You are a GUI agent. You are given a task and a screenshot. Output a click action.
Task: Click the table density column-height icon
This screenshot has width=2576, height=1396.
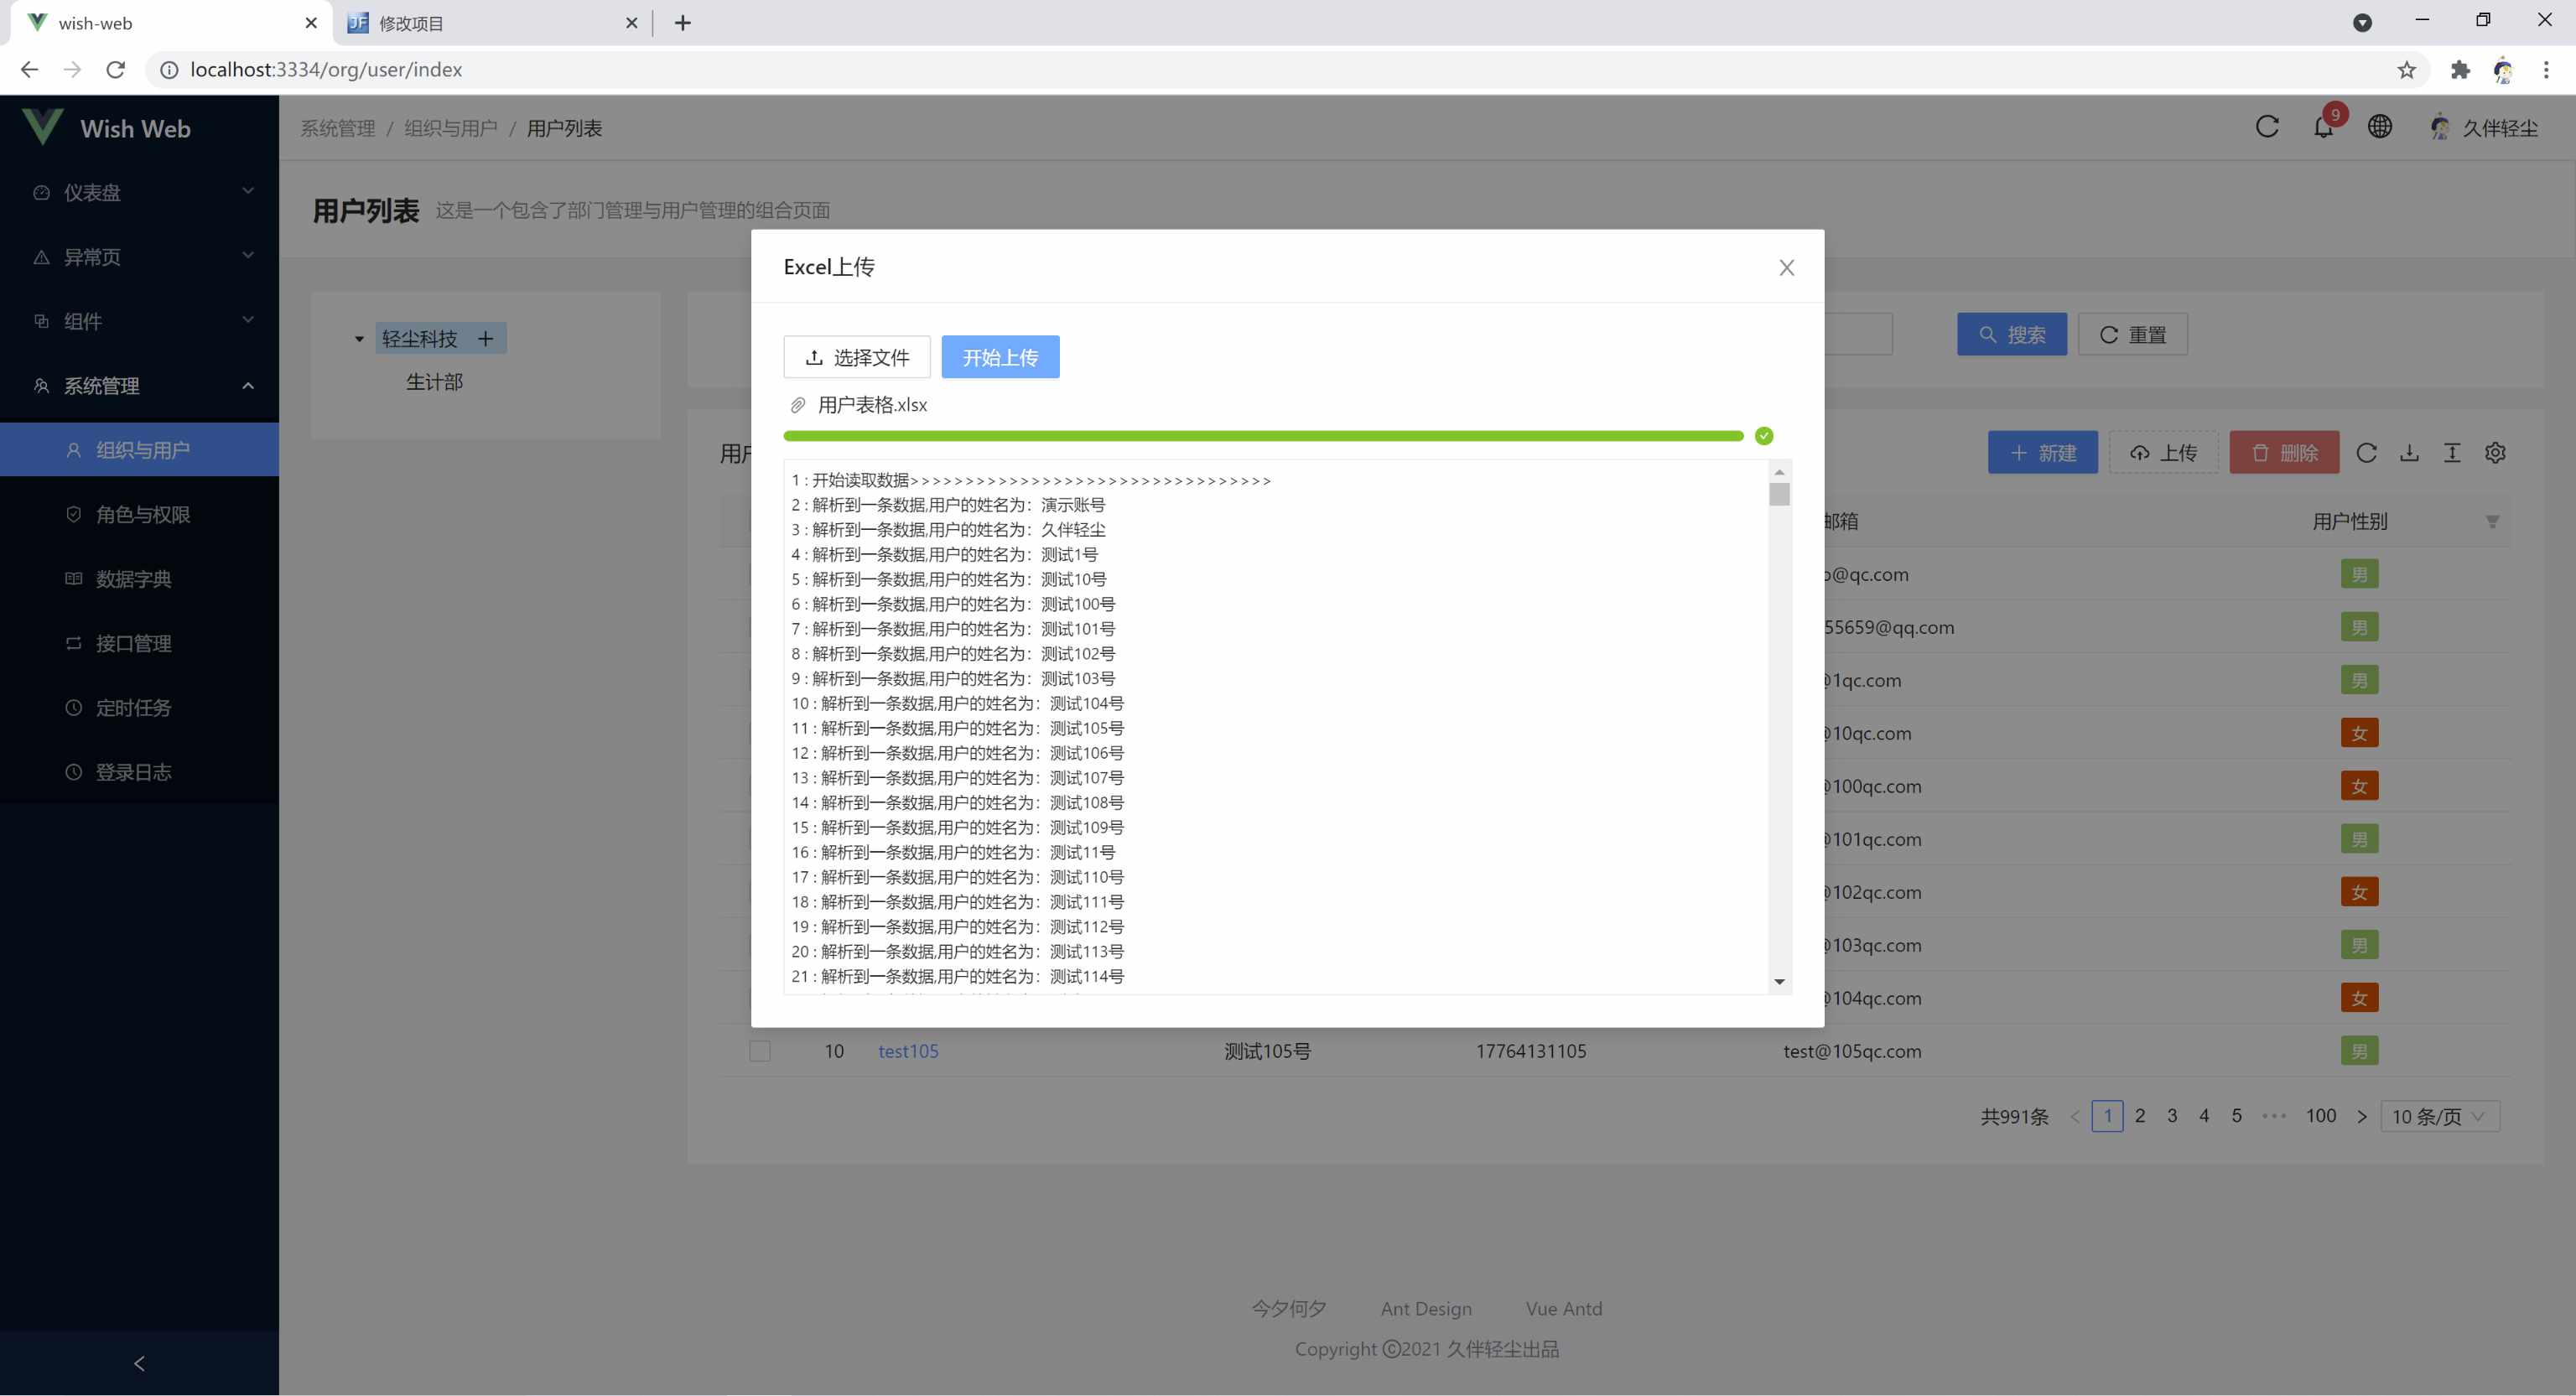(2452, 453)
